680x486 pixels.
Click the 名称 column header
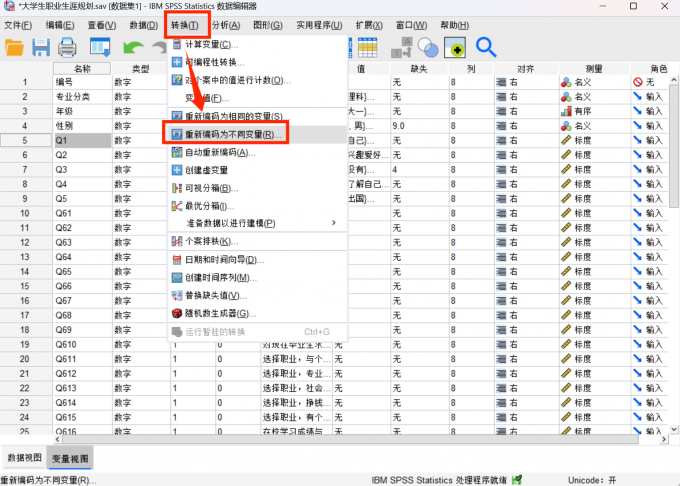[82, 69]
